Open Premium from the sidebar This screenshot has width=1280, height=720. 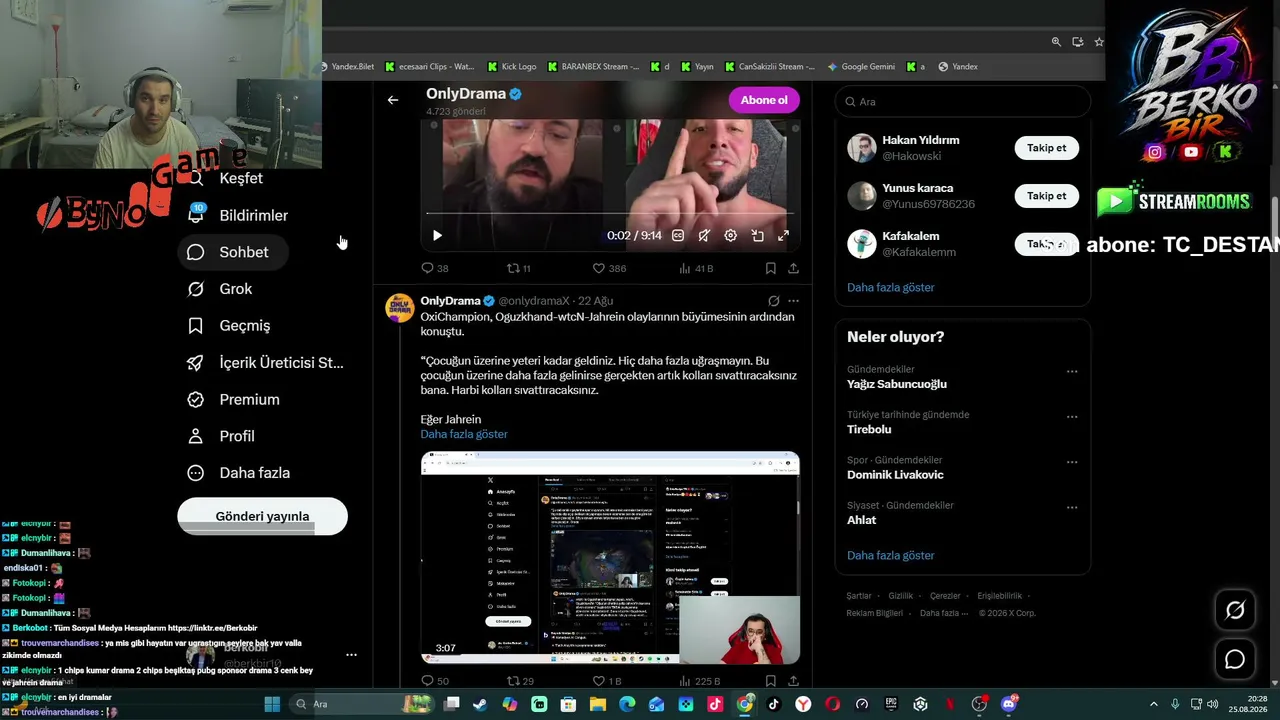236,399
